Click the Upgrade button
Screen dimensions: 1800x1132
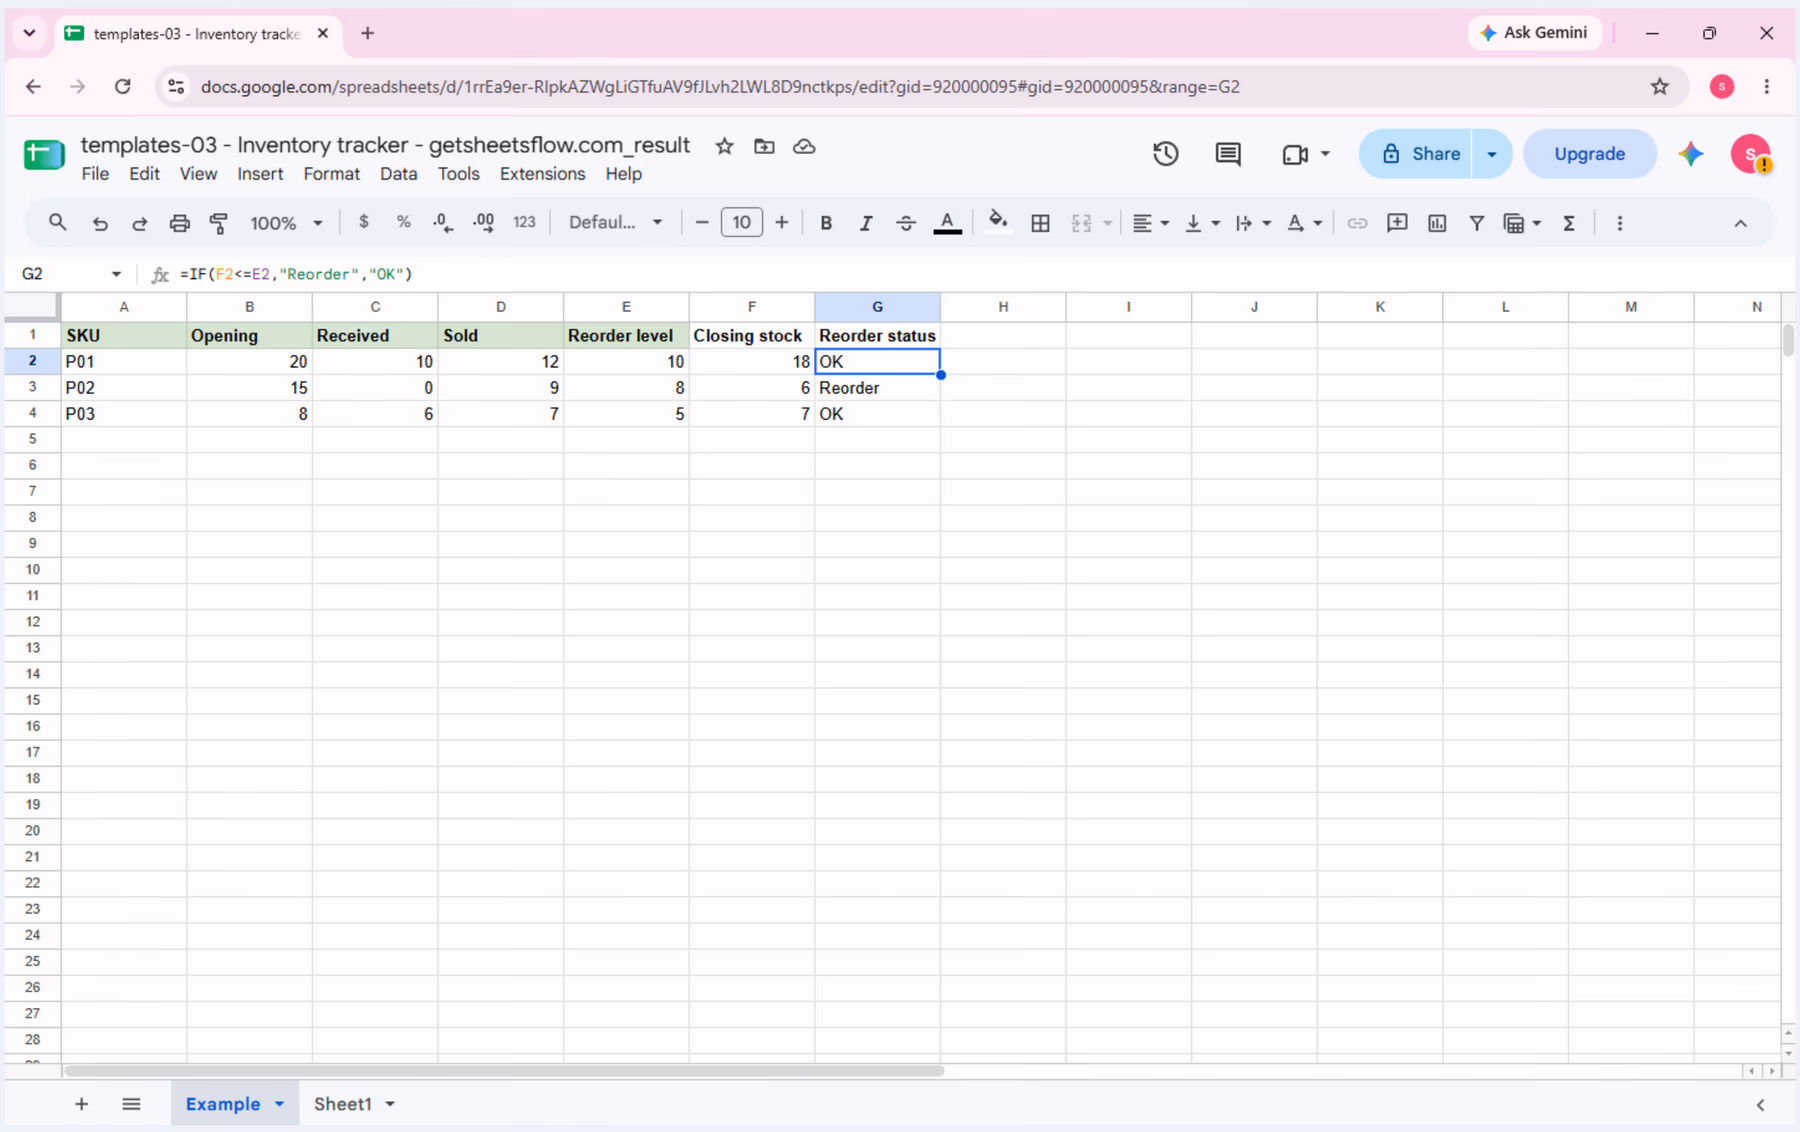[x=1589, y=154]
